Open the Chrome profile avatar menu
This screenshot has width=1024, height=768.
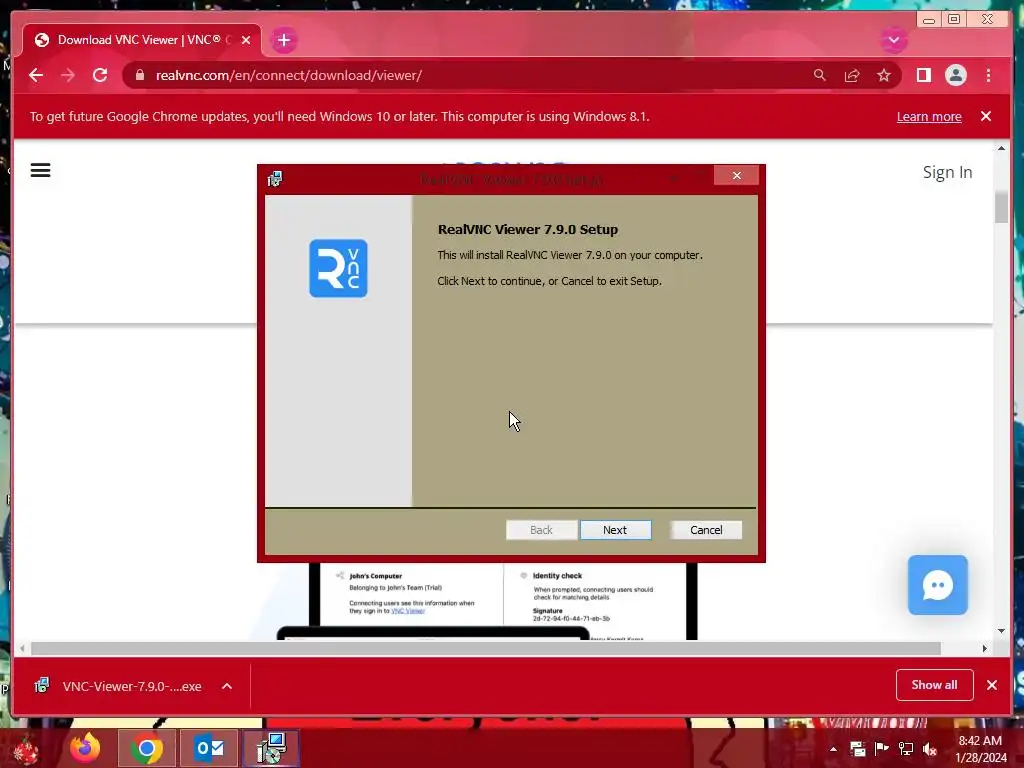point(955,75)
